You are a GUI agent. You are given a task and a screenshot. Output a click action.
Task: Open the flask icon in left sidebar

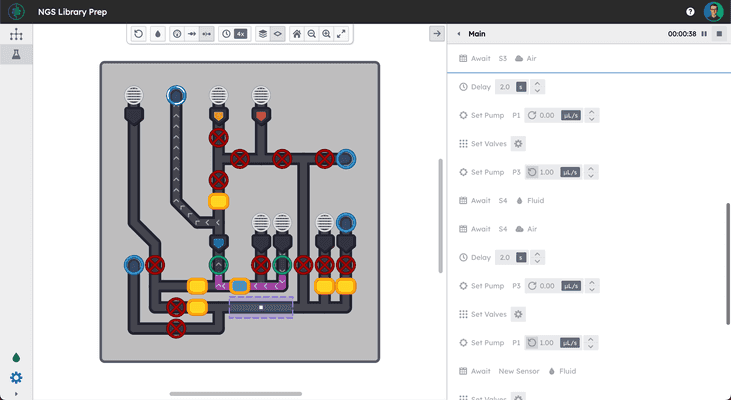click(16, 55)
